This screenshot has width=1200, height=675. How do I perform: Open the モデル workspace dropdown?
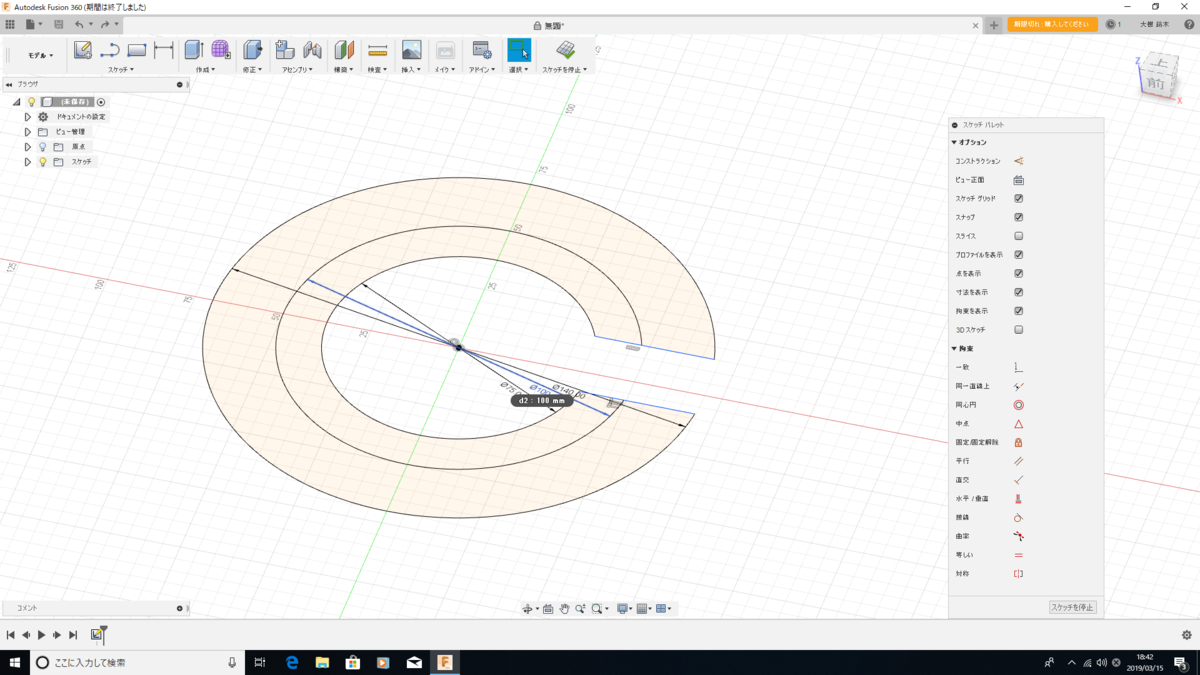point(40,55)
